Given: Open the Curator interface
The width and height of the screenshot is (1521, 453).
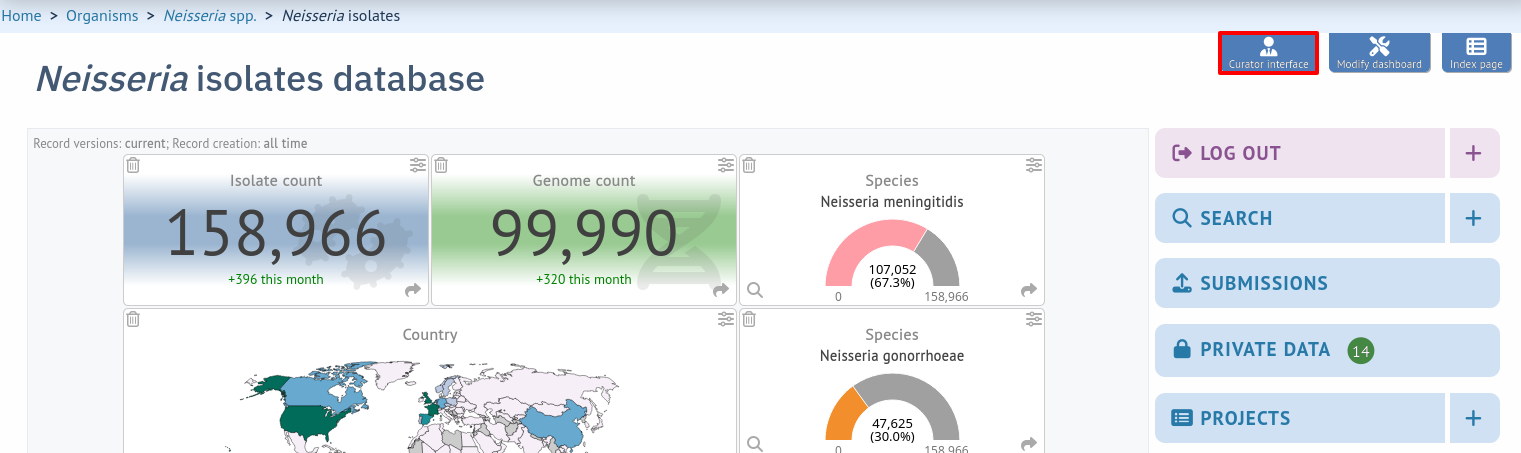Looking at the screenshot, I should click(1268, 52).
